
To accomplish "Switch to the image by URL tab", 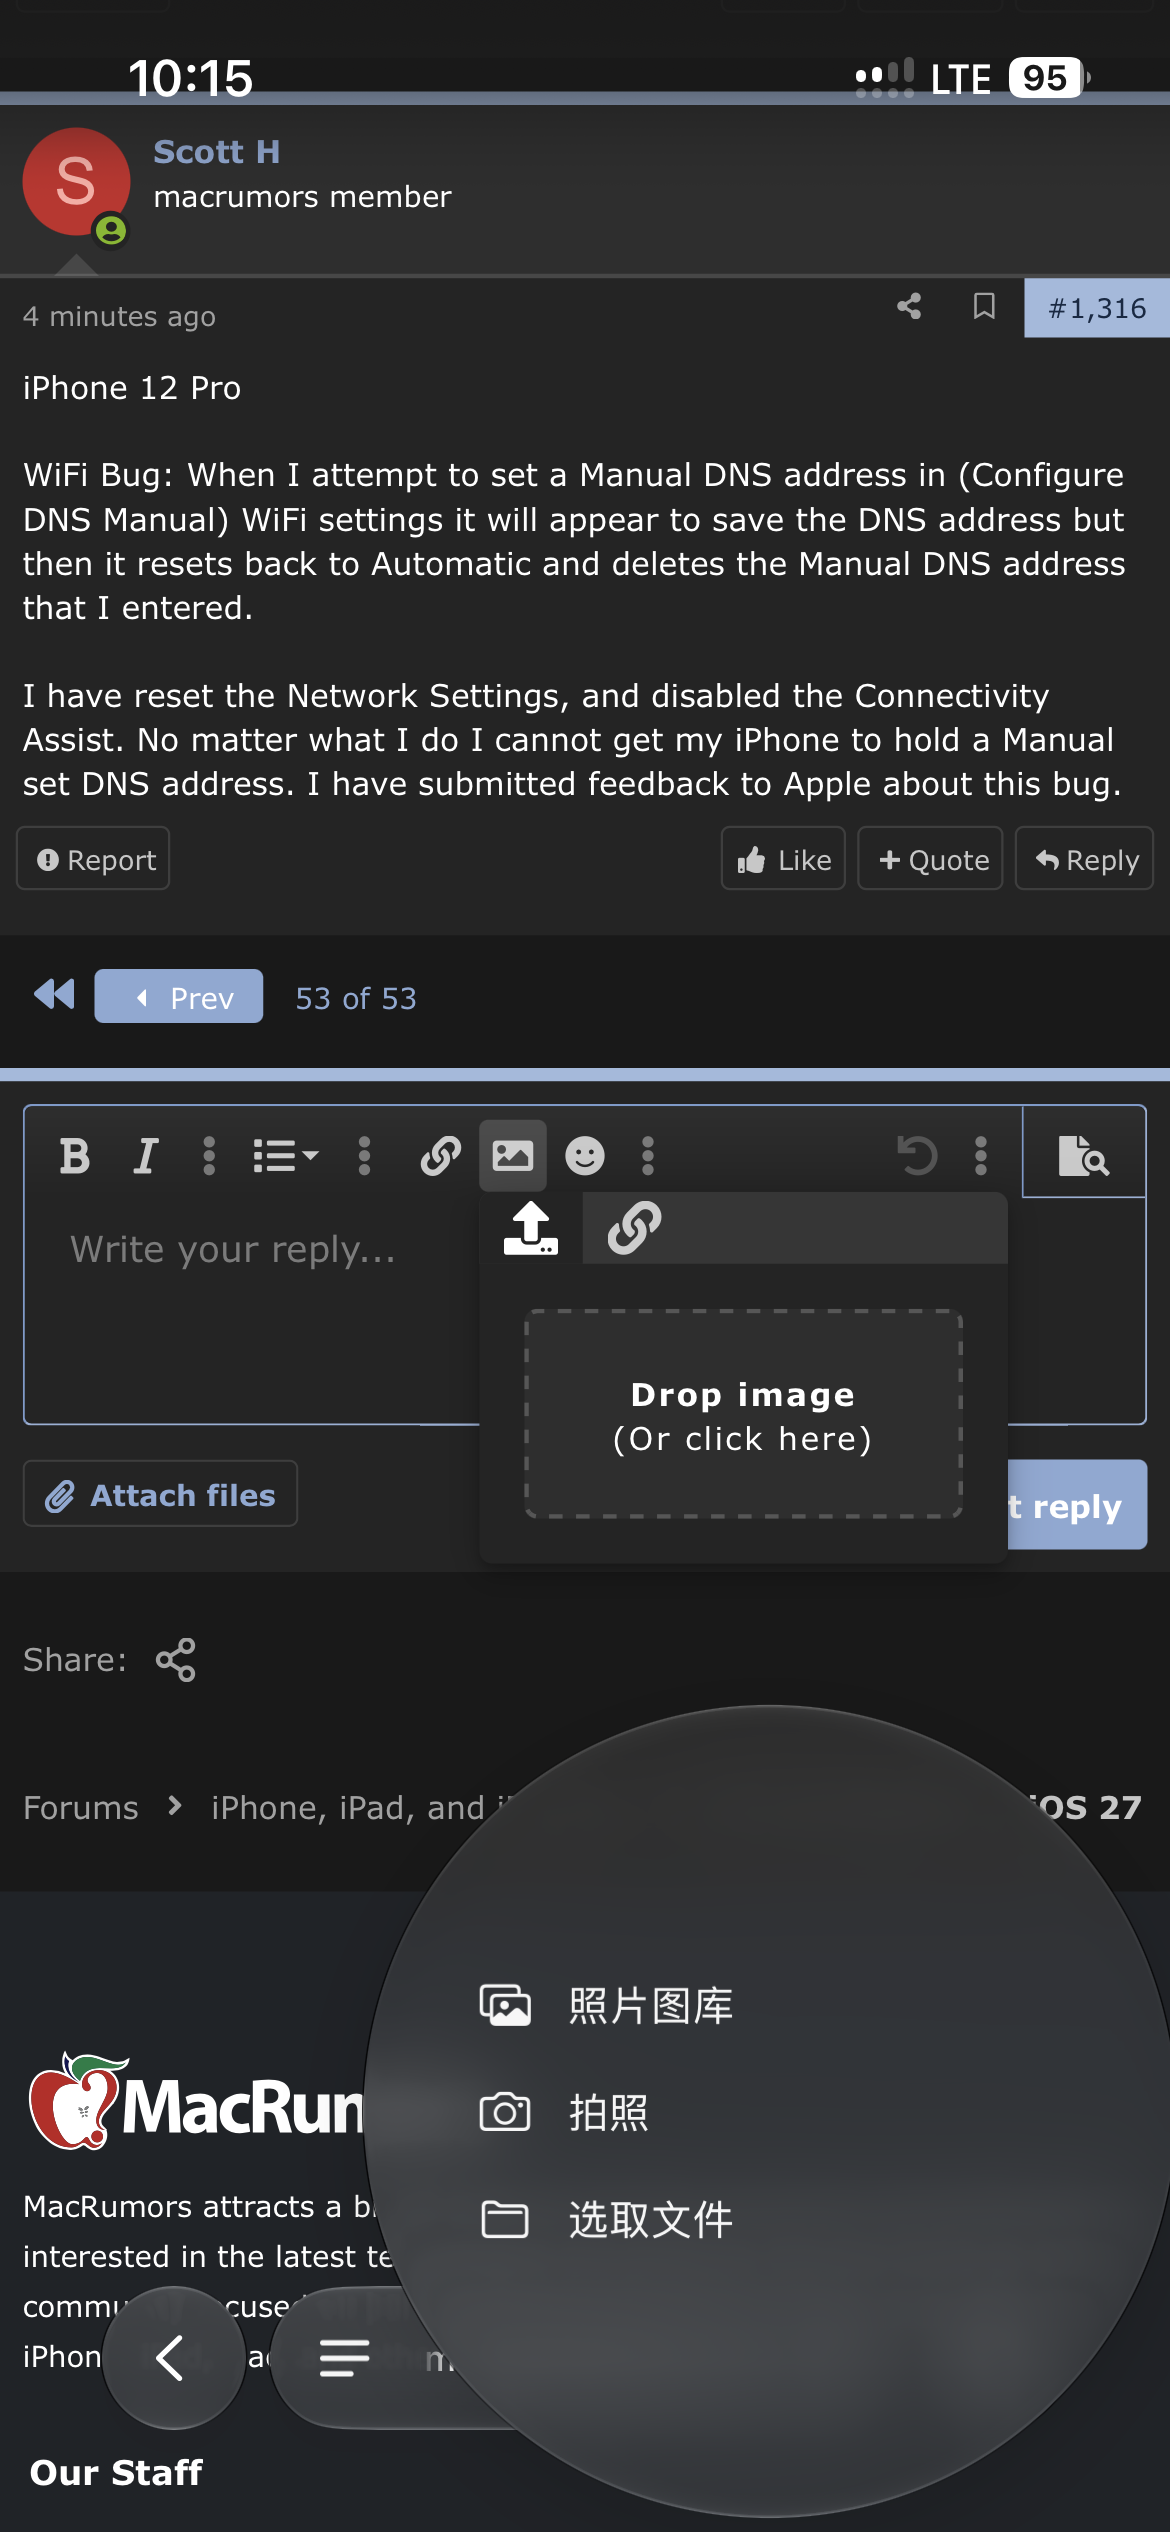I will coord(635,1227).
